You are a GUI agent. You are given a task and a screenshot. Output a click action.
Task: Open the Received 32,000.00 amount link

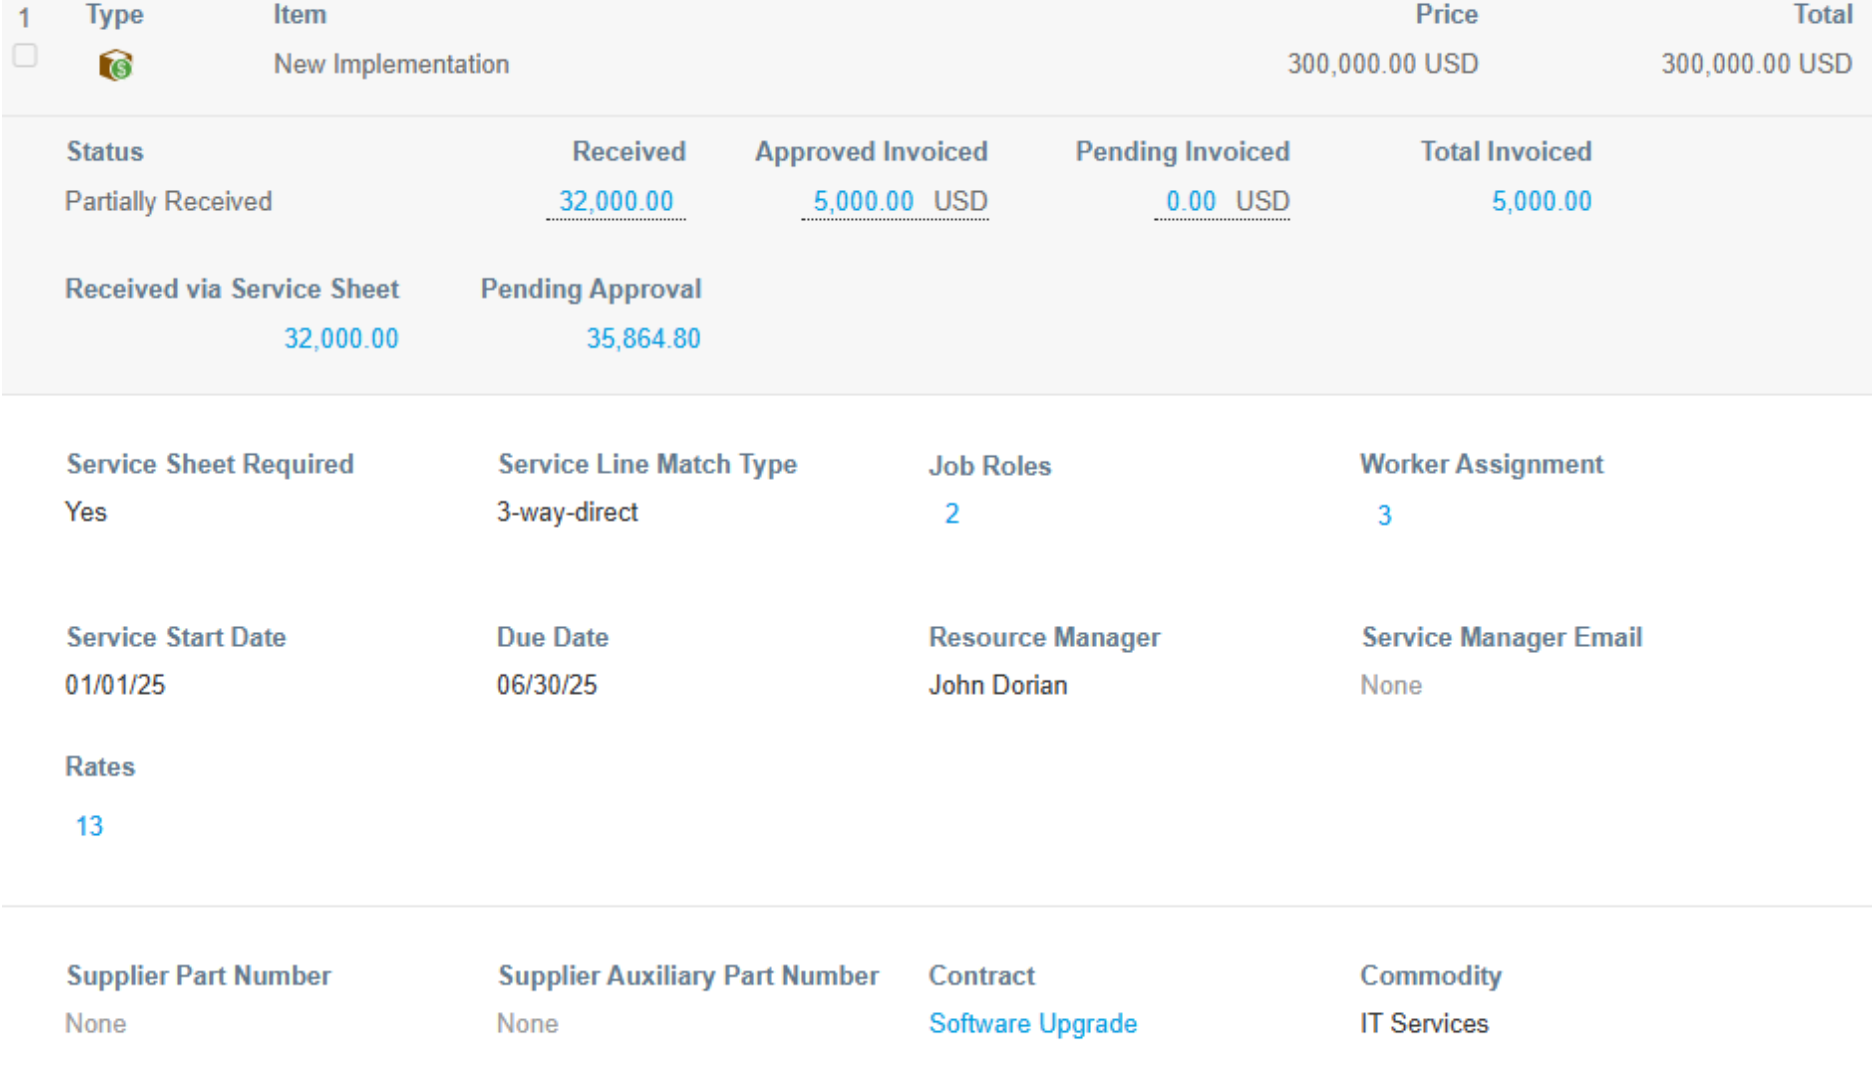[x=616, y=201]
